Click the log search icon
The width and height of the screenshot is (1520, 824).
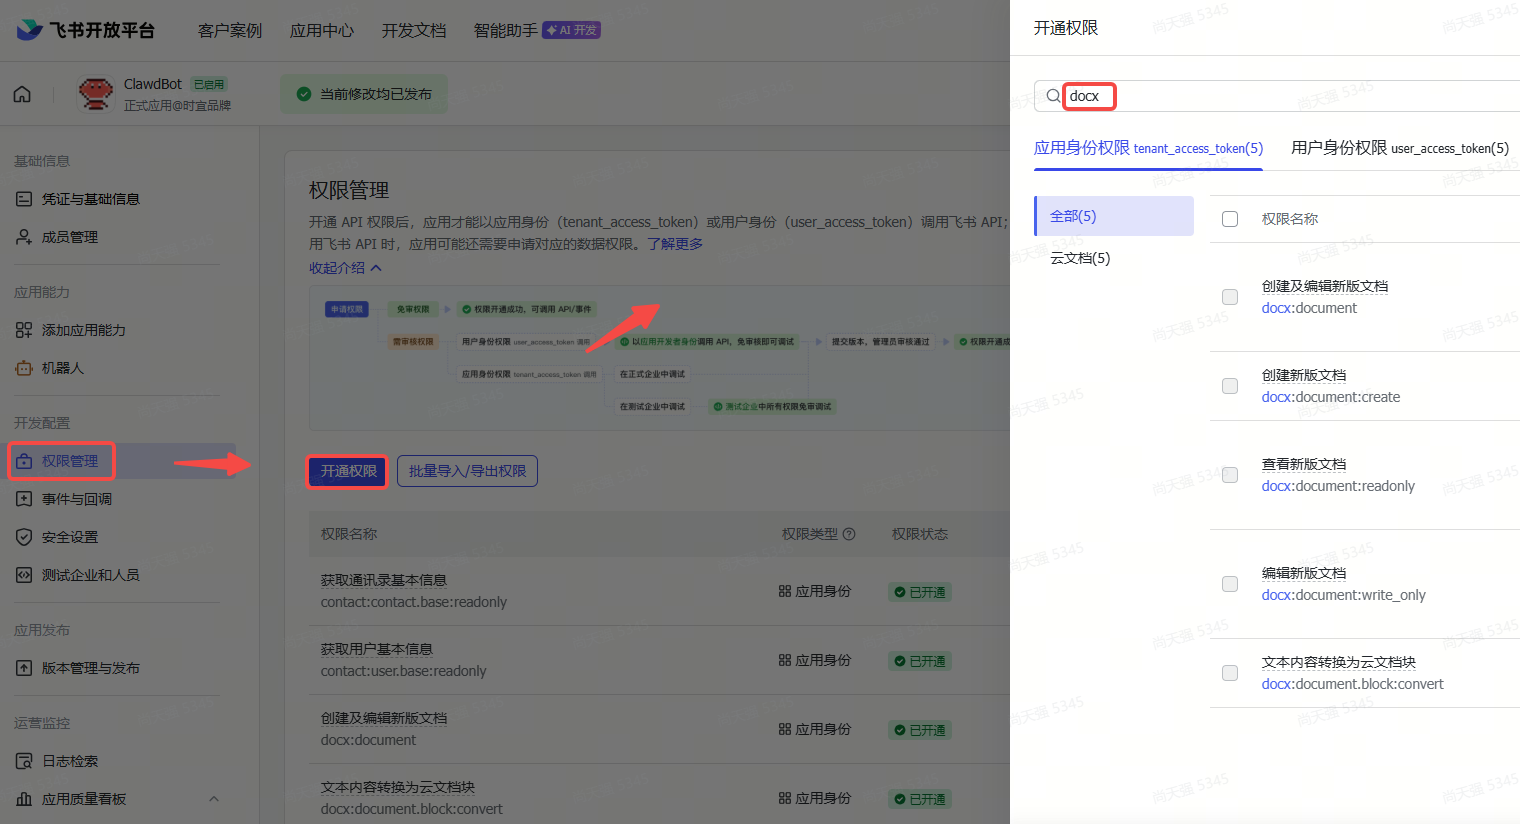(x=24, y=761)
